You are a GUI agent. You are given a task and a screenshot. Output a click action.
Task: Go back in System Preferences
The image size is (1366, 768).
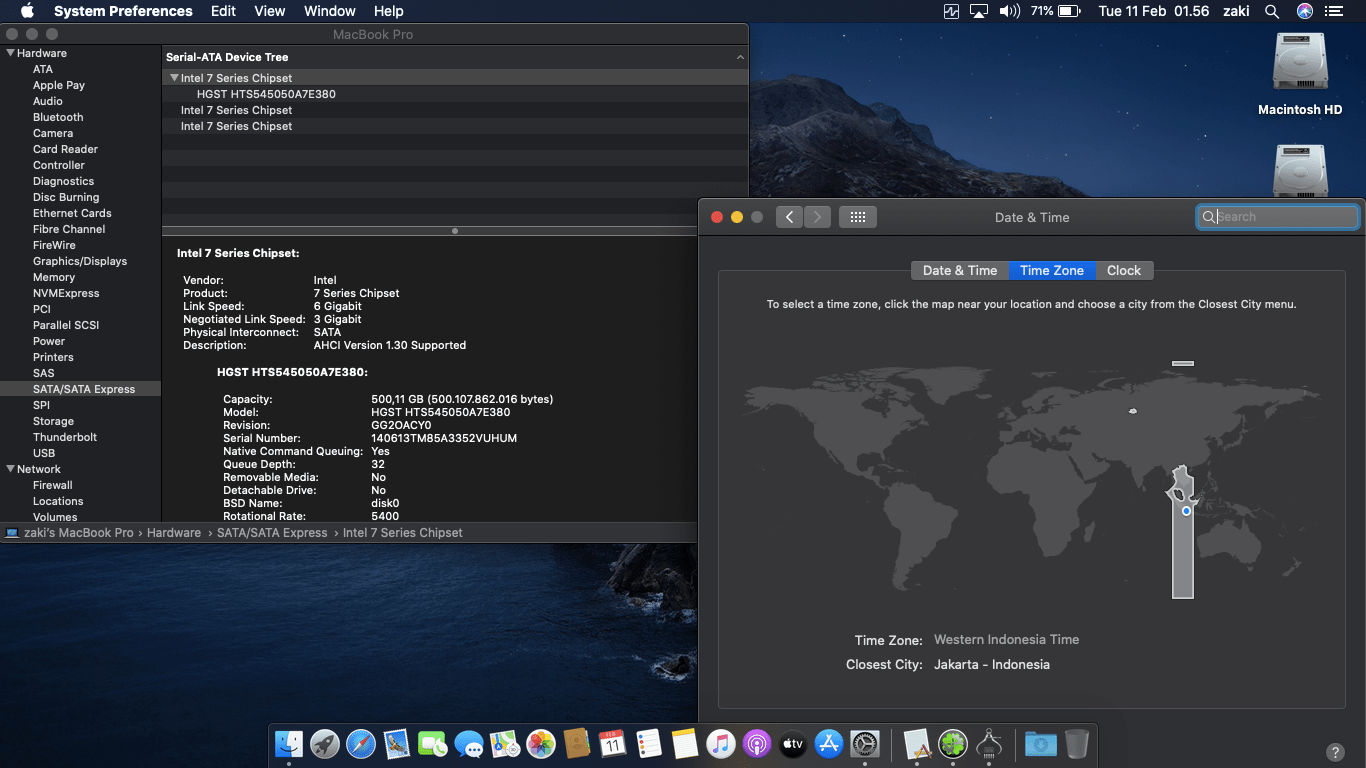(789, 217)
